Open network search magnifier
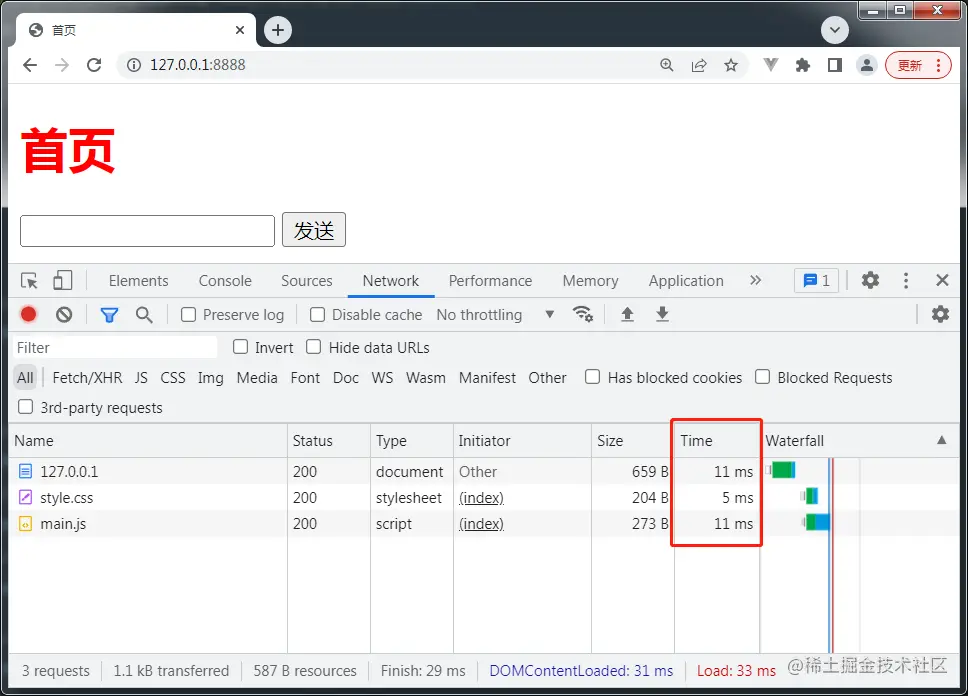968x696 pixels. 144,314
